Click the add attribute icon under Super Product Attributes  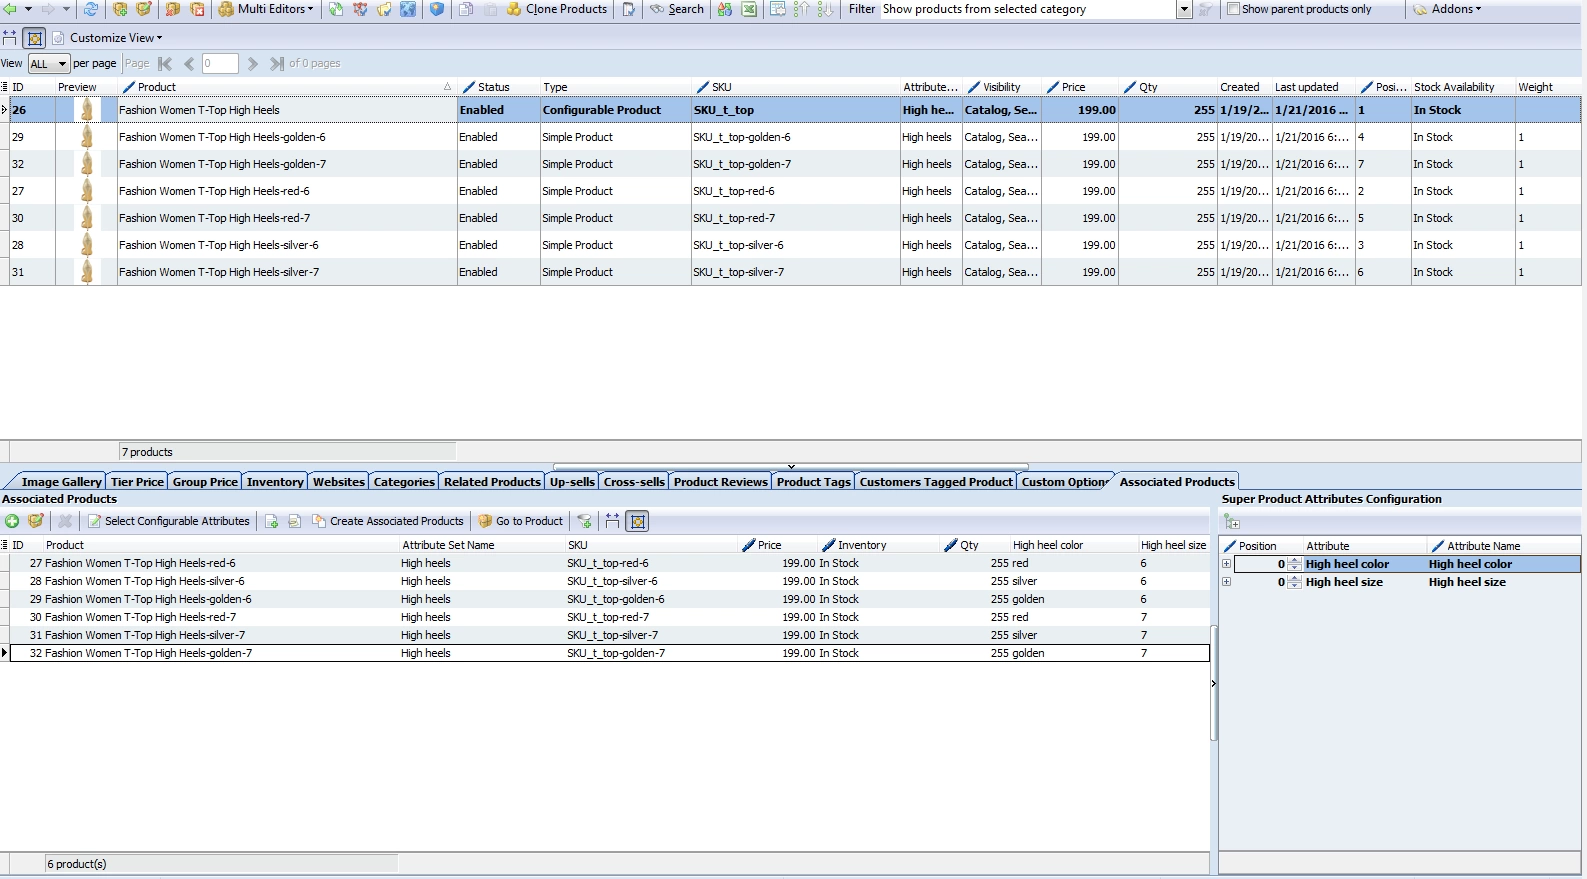coord(1232,522)
